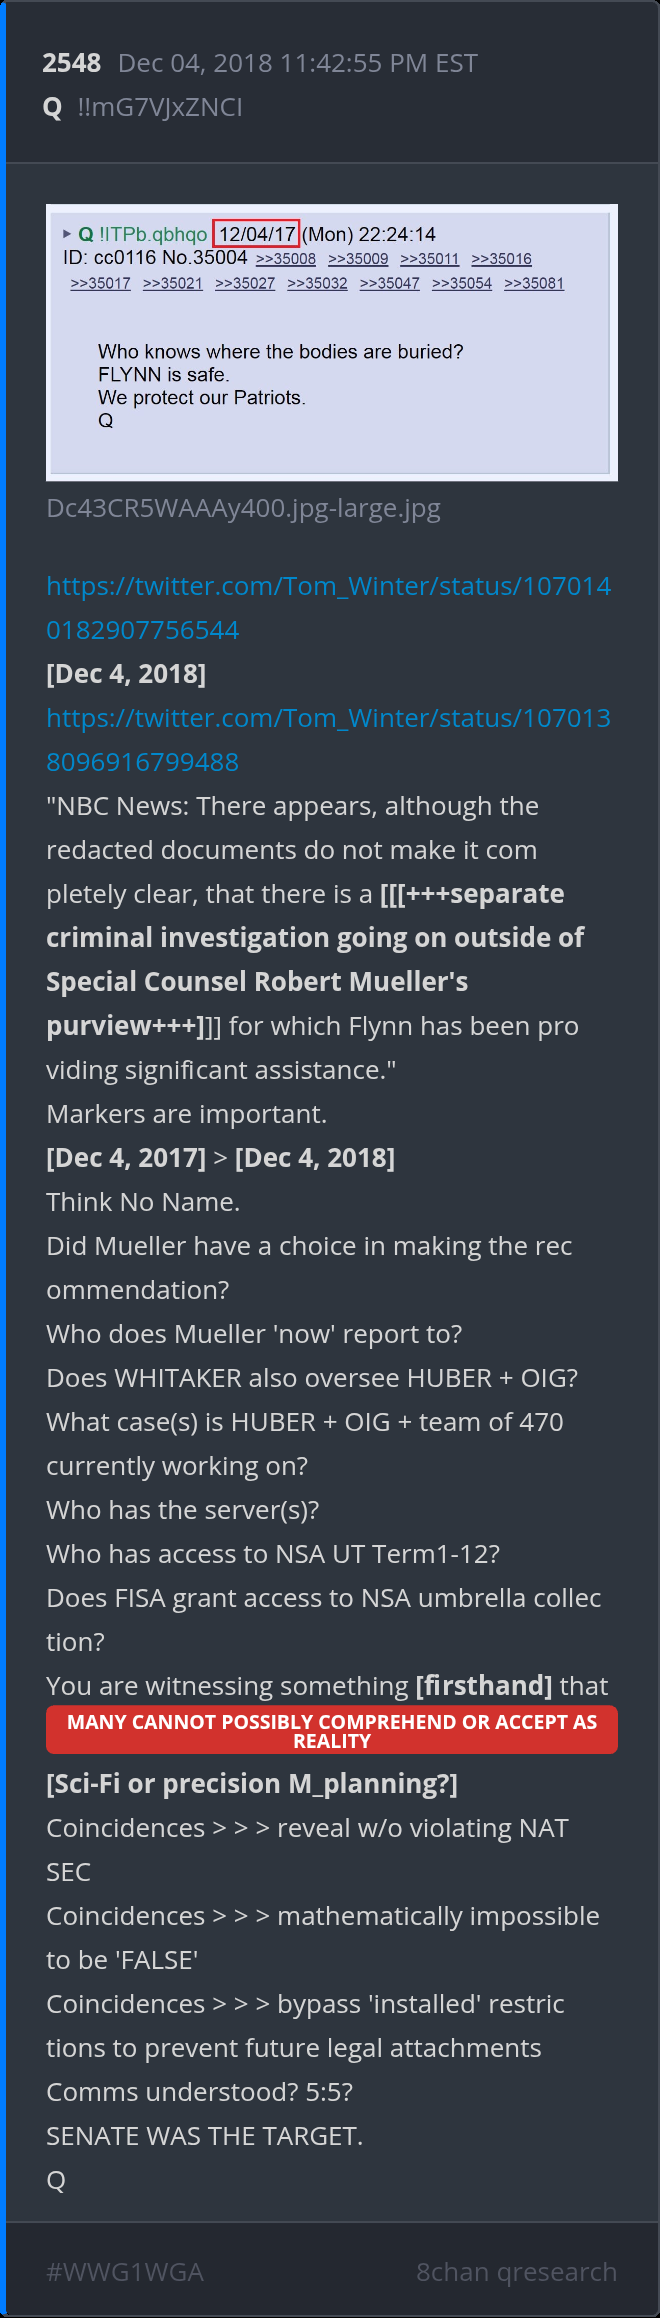Click the red-boxed 12/04/17 date
The image size is (660, 2318).
click(x=256, y=234)
